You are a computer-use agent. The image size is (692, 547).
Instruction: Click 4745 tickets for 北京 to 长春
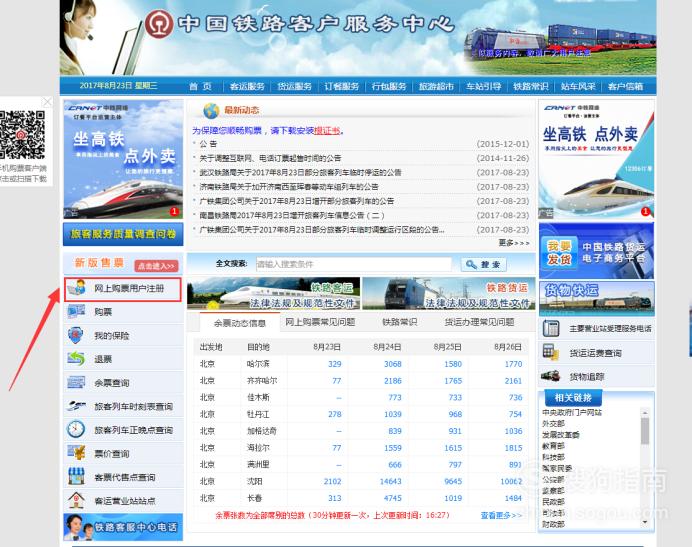tap(393, 498)
